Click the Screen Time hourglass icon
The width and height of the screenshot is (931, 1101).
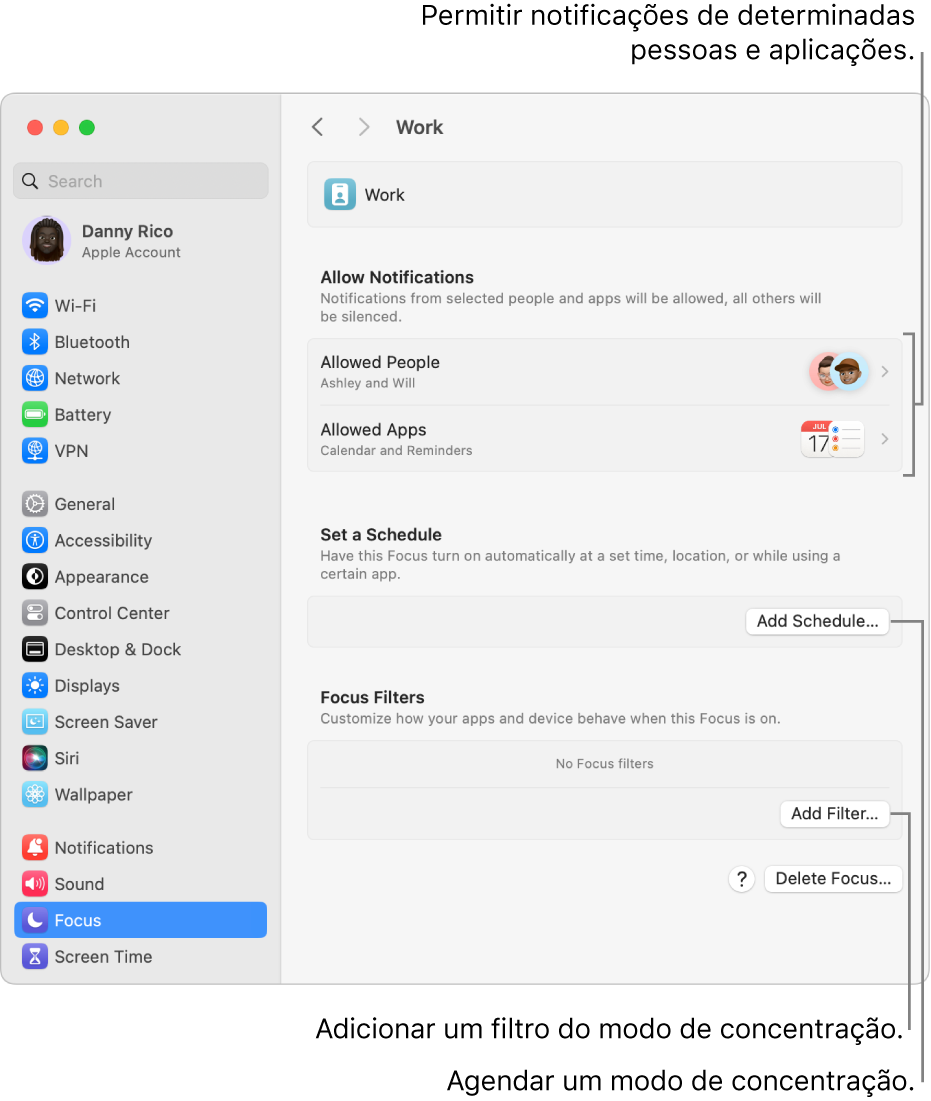click(x=34, y=956)
